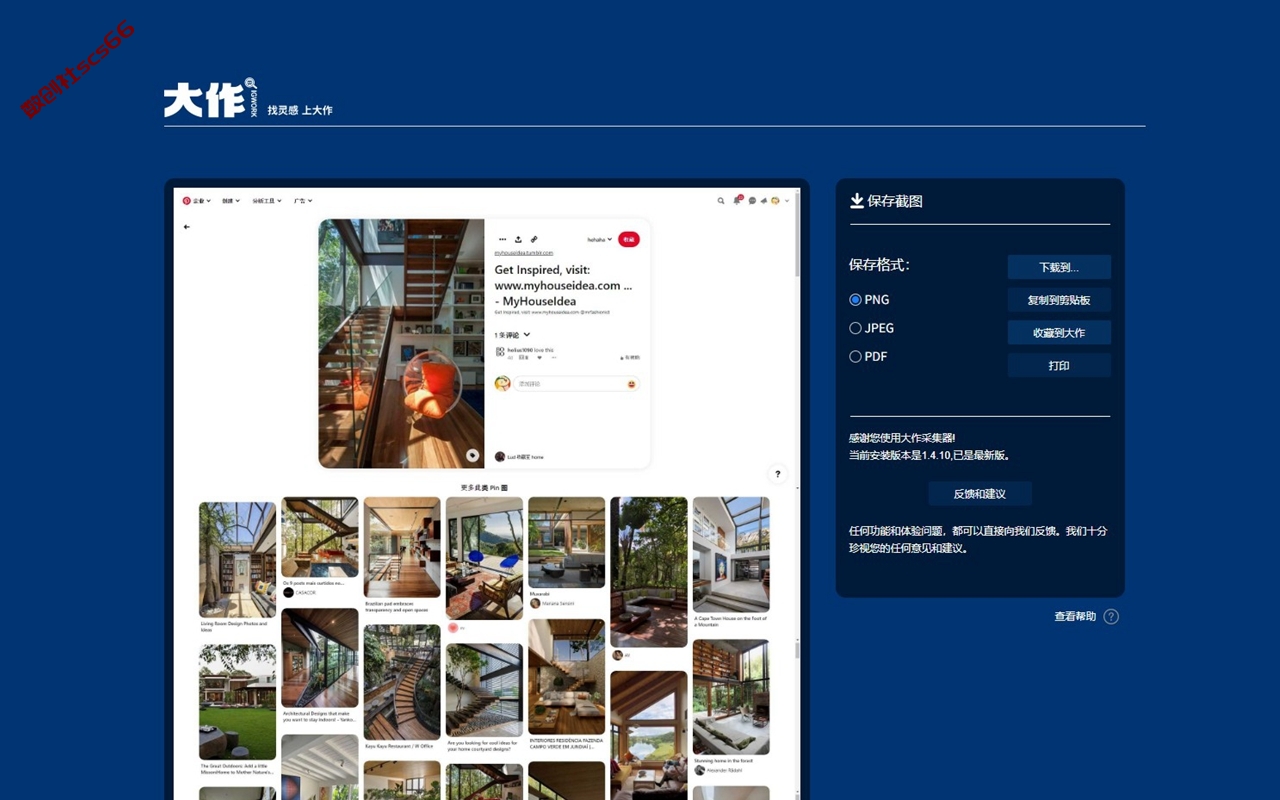Open the hohaha board dropdown
Viewport: 1280px width, 800px height.
point(600,239)
